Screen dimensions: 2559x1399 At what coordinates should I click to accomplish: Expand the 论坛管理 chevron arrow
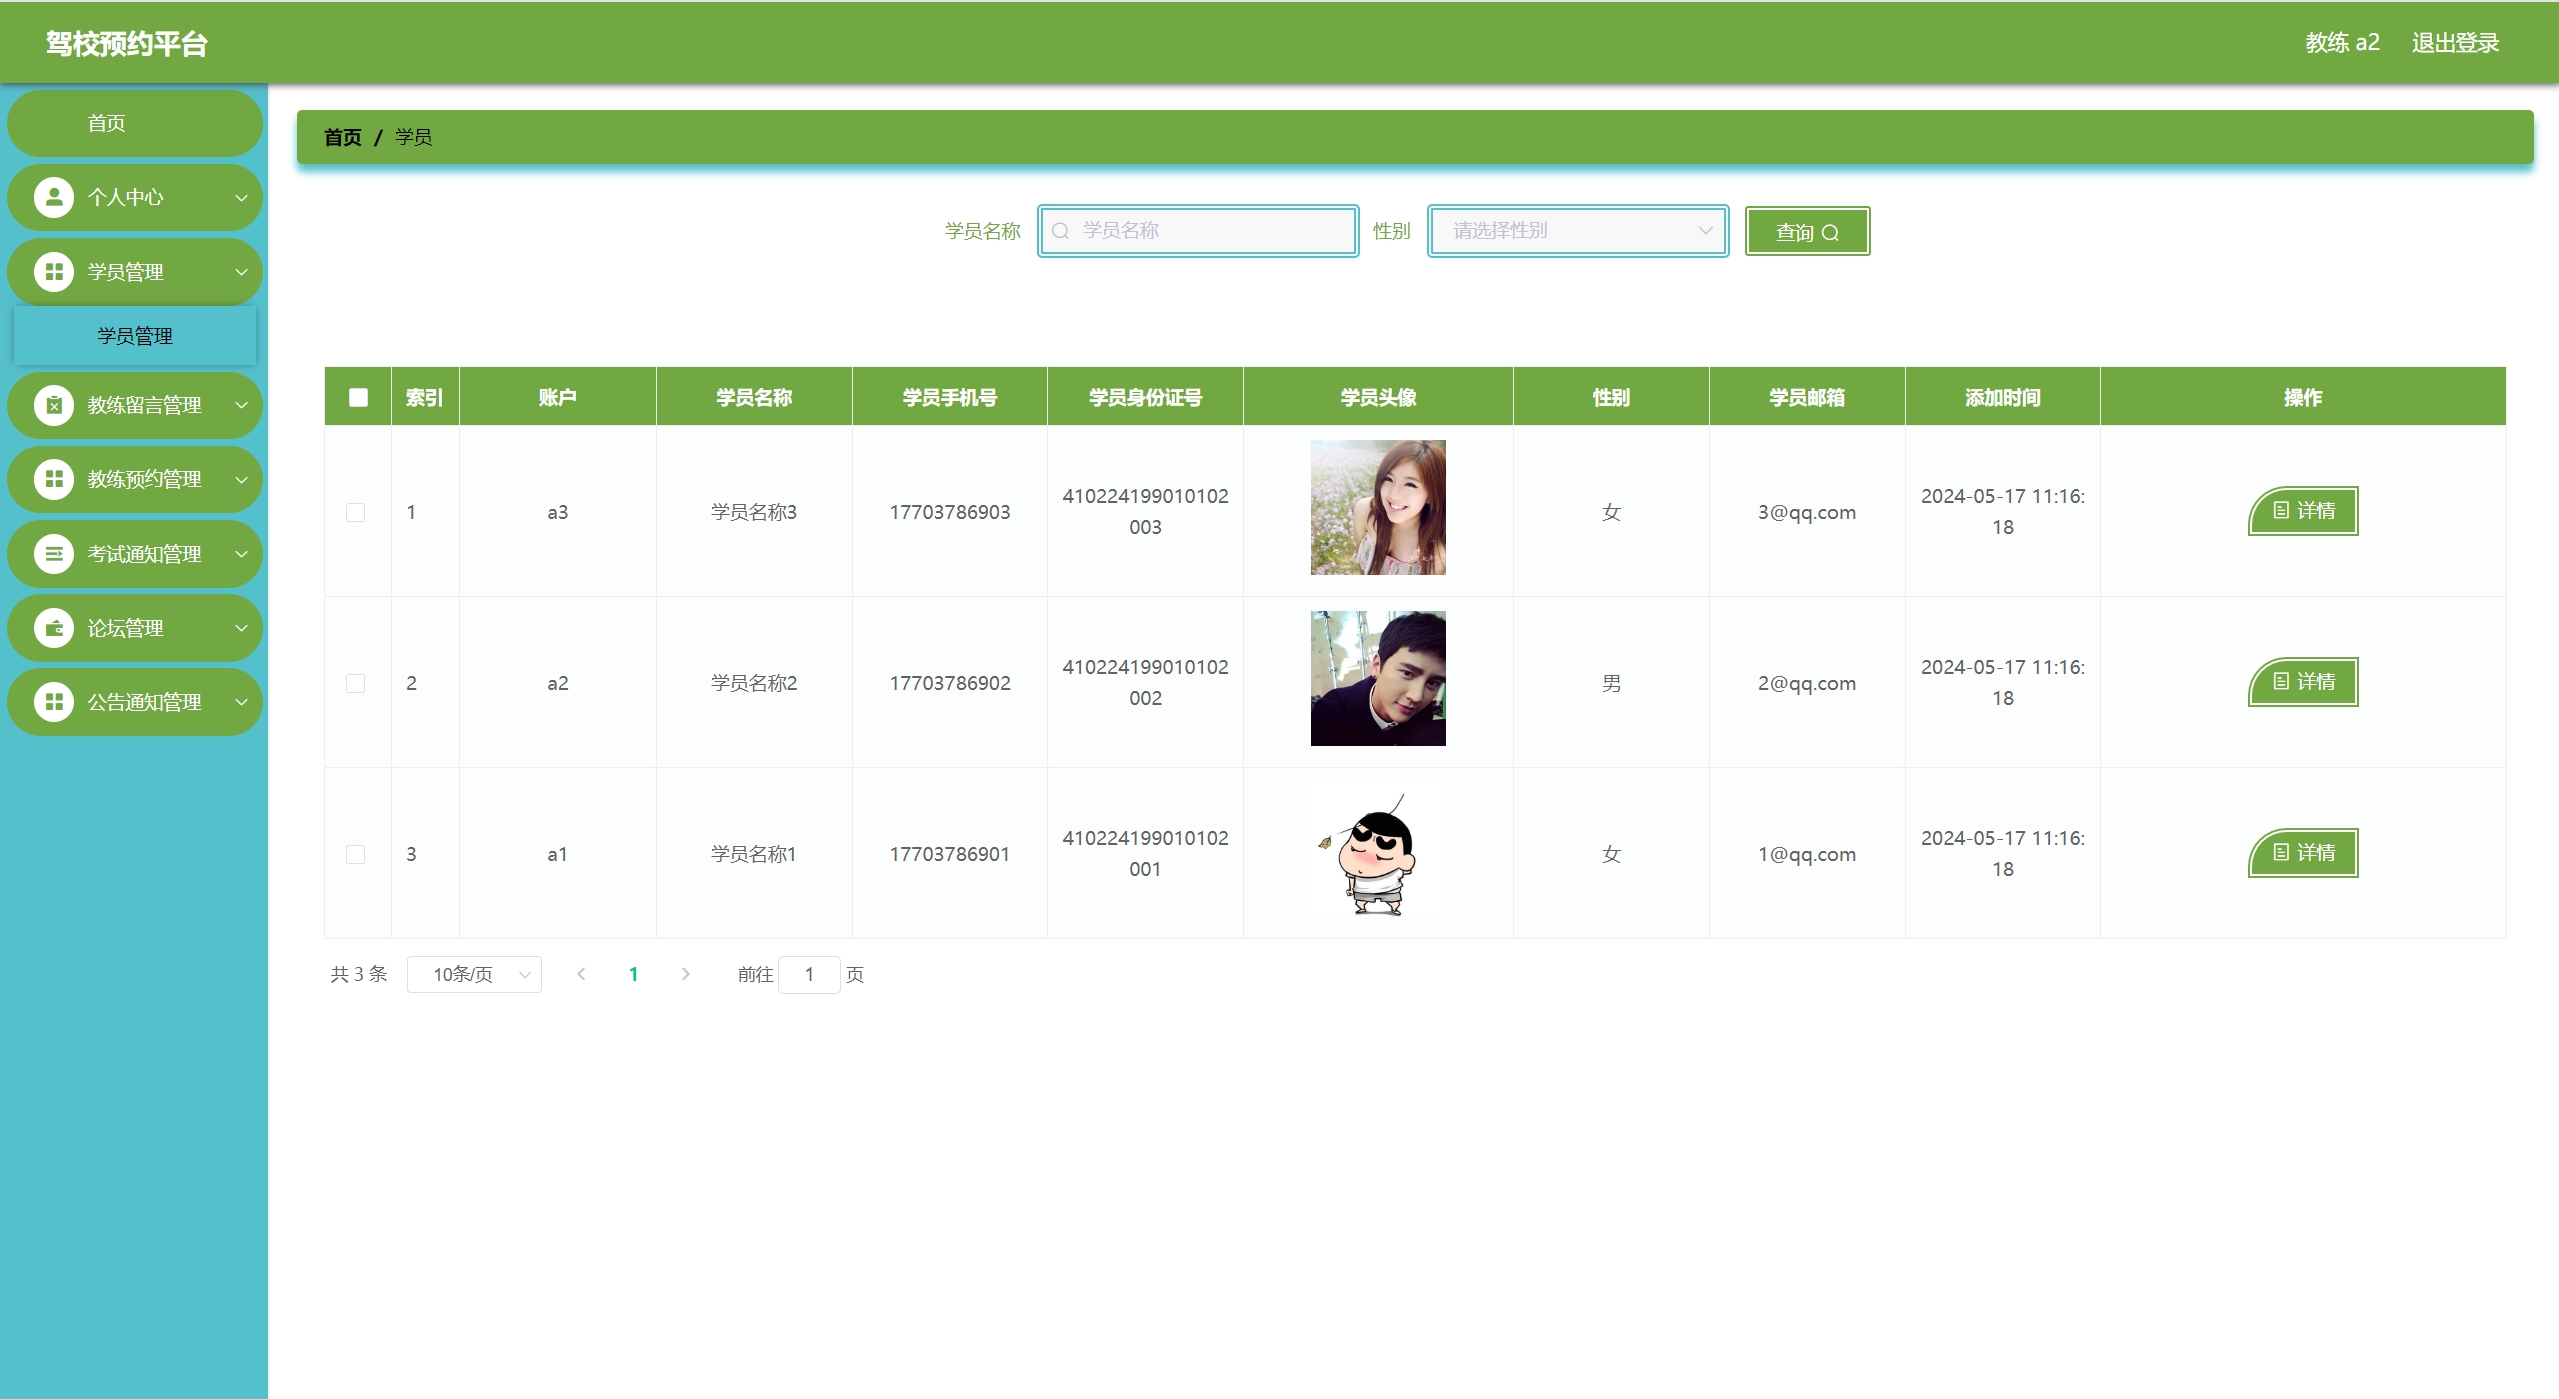241,628
